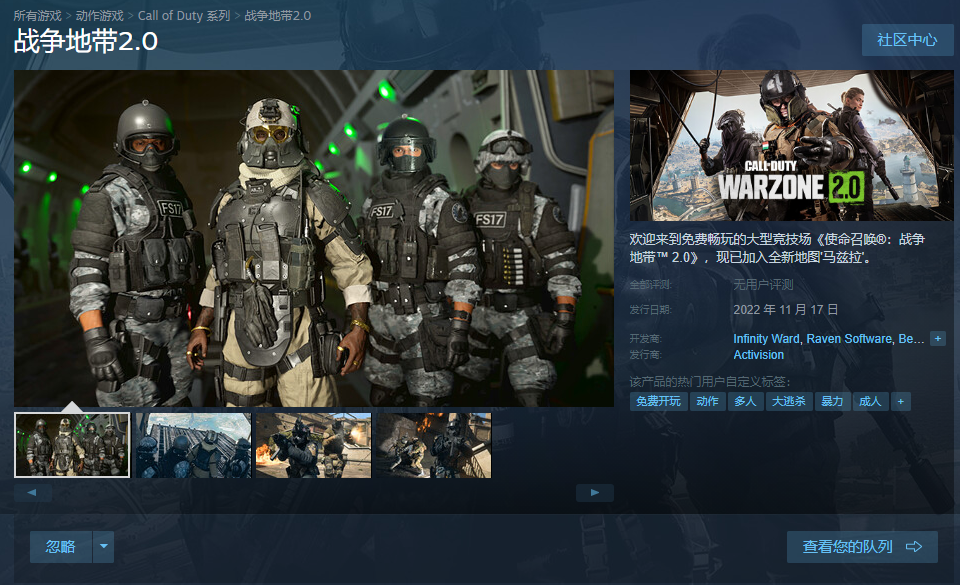
Task: Open Activision publisher link
Action: coord(758,355)
